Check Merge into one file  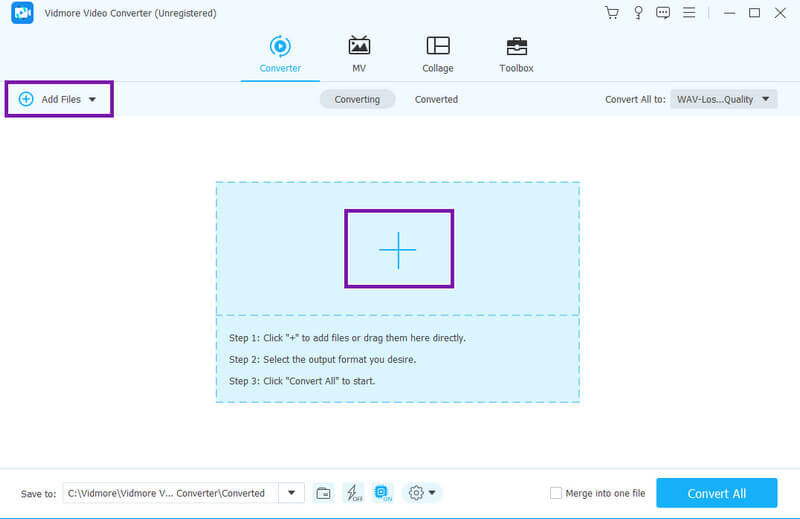(556, 493)
